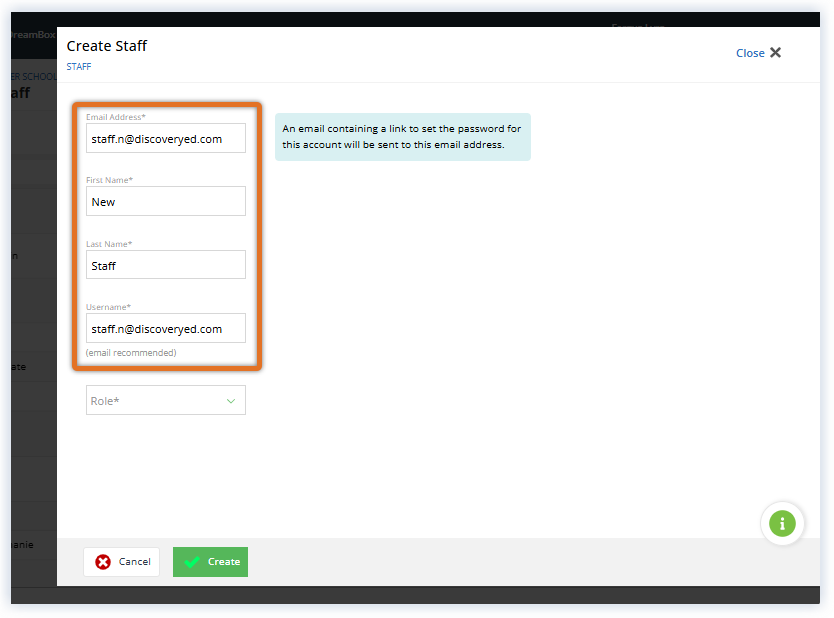
Task: Open the Role dropdown
Action: [166, 400]
